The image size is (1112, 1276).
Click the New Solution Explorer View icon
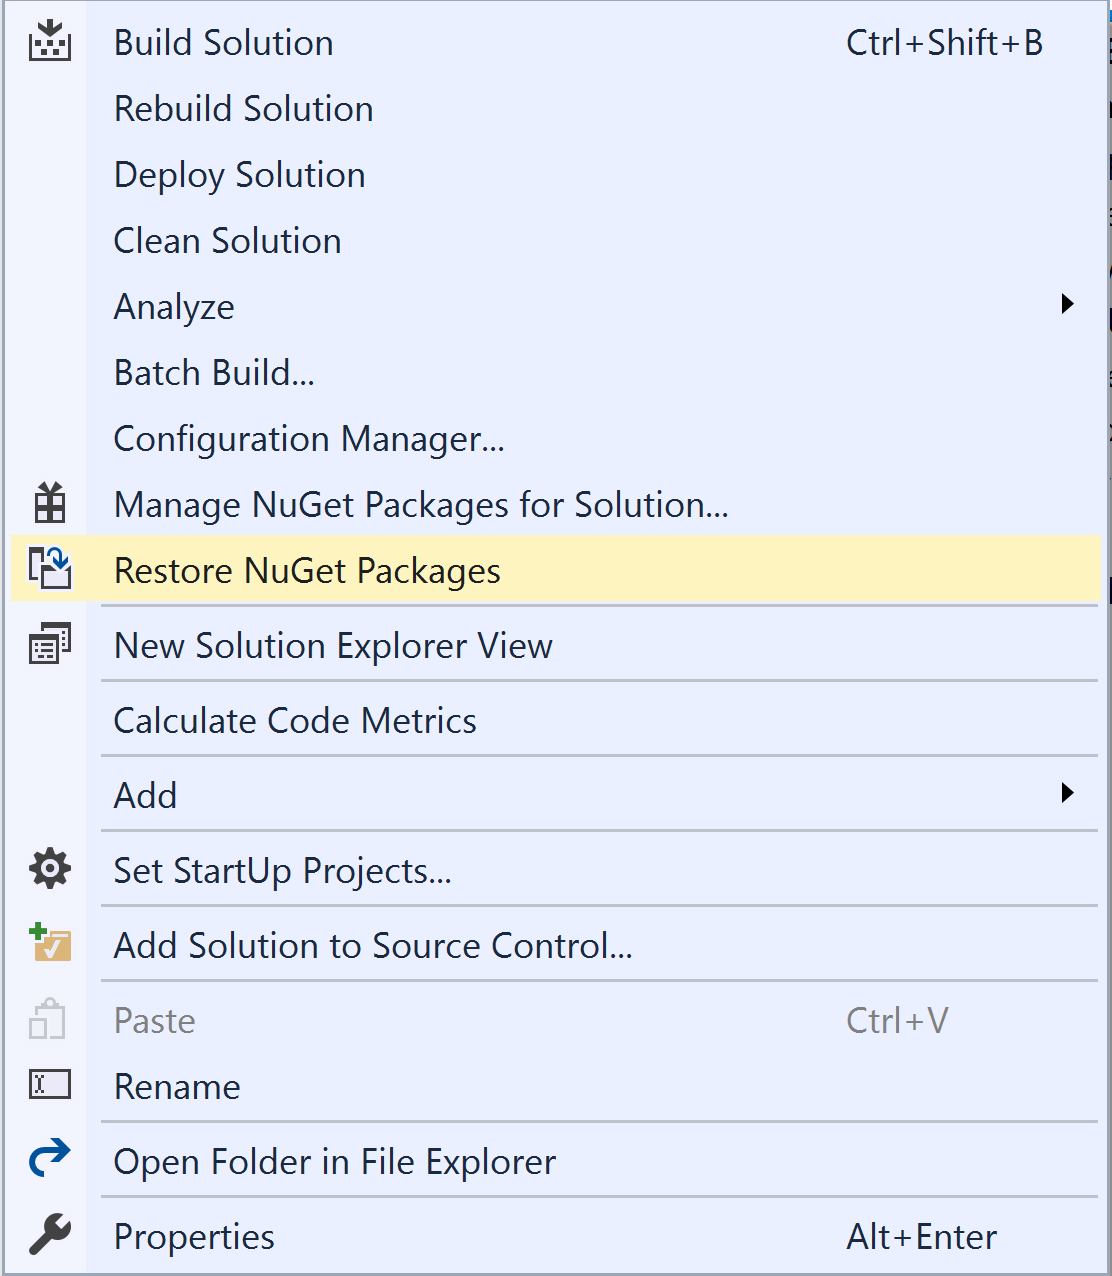coord(49,644)
